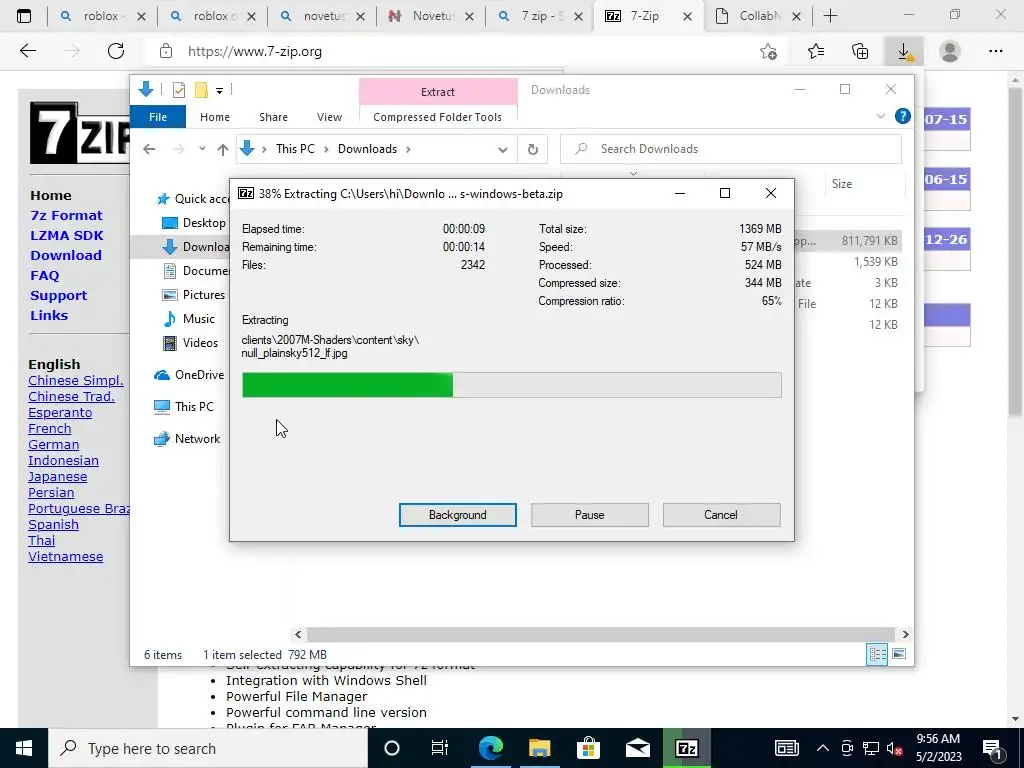
Task: Select This PC in navigation pane
Action: (184, 406)
